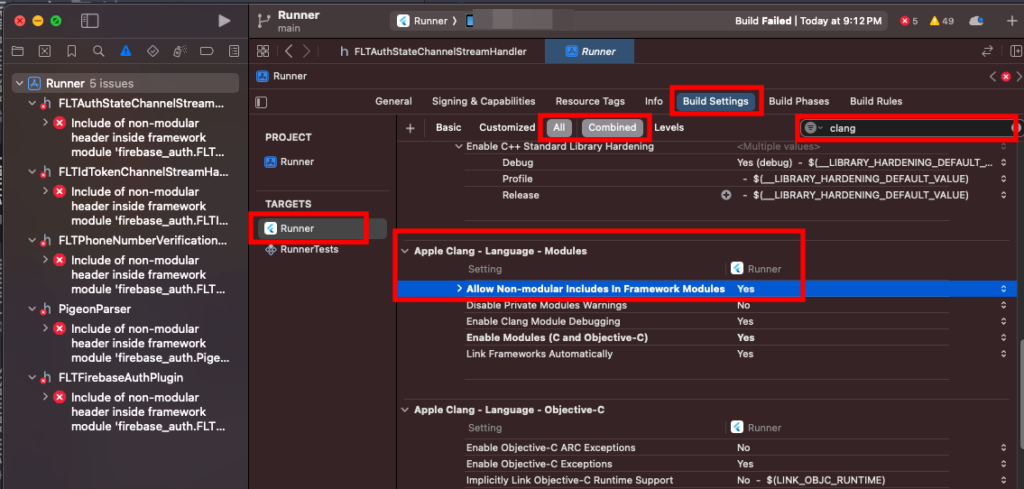Open the Test navigator diamond icon
The width and height of the screenshot is (1024, 489).
pos(152,51)
